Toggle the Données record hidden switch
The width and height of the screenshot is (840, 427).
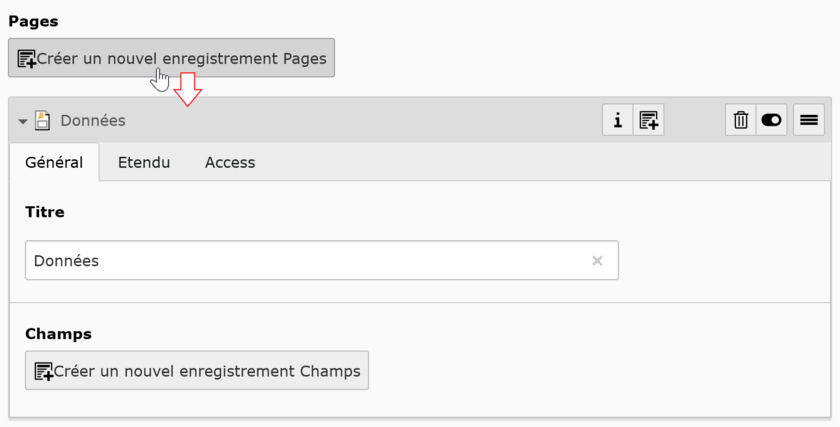[771, 120]
